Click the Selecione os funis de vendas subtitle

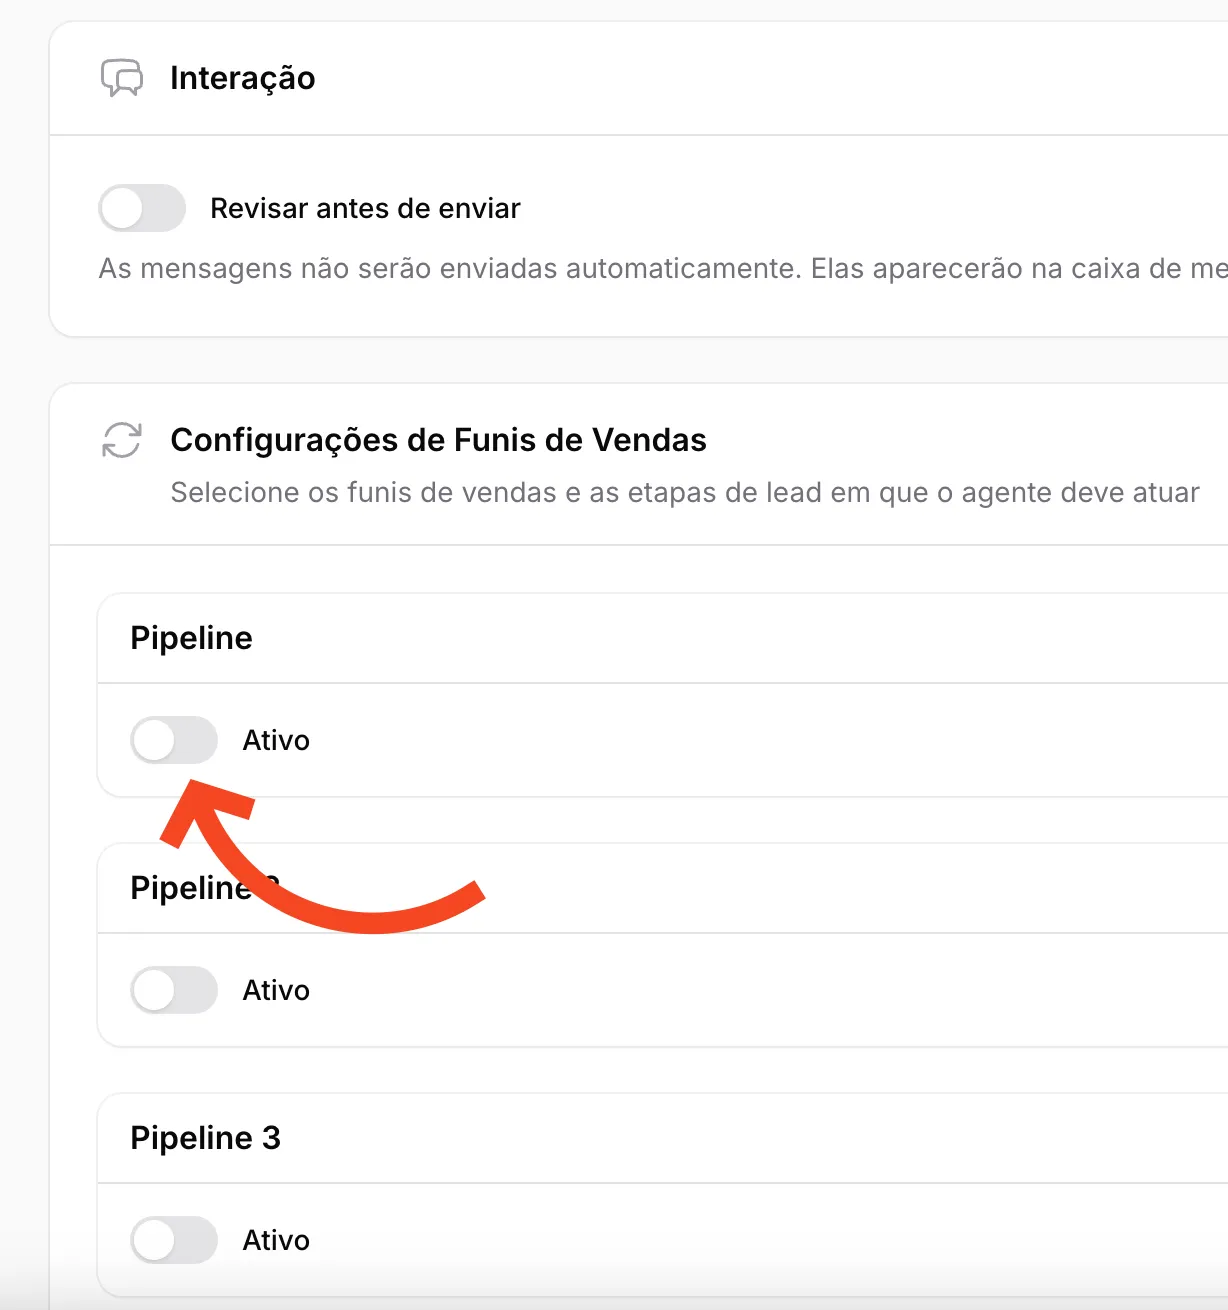[x=684, y=493]
